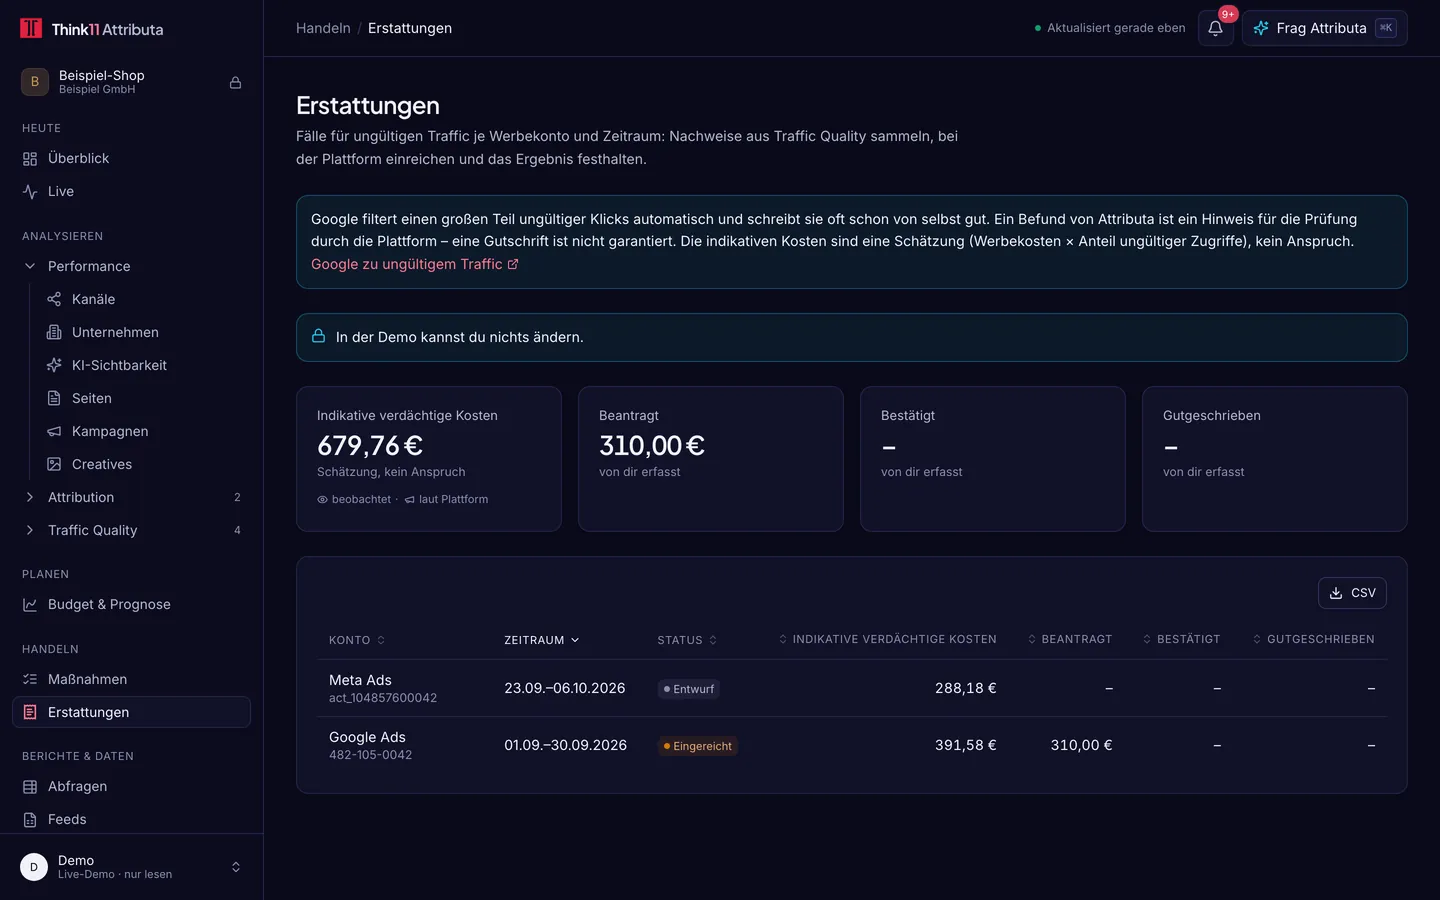
Task: Click the 679,76 € indicative cost value
Action: click(370, 445)
